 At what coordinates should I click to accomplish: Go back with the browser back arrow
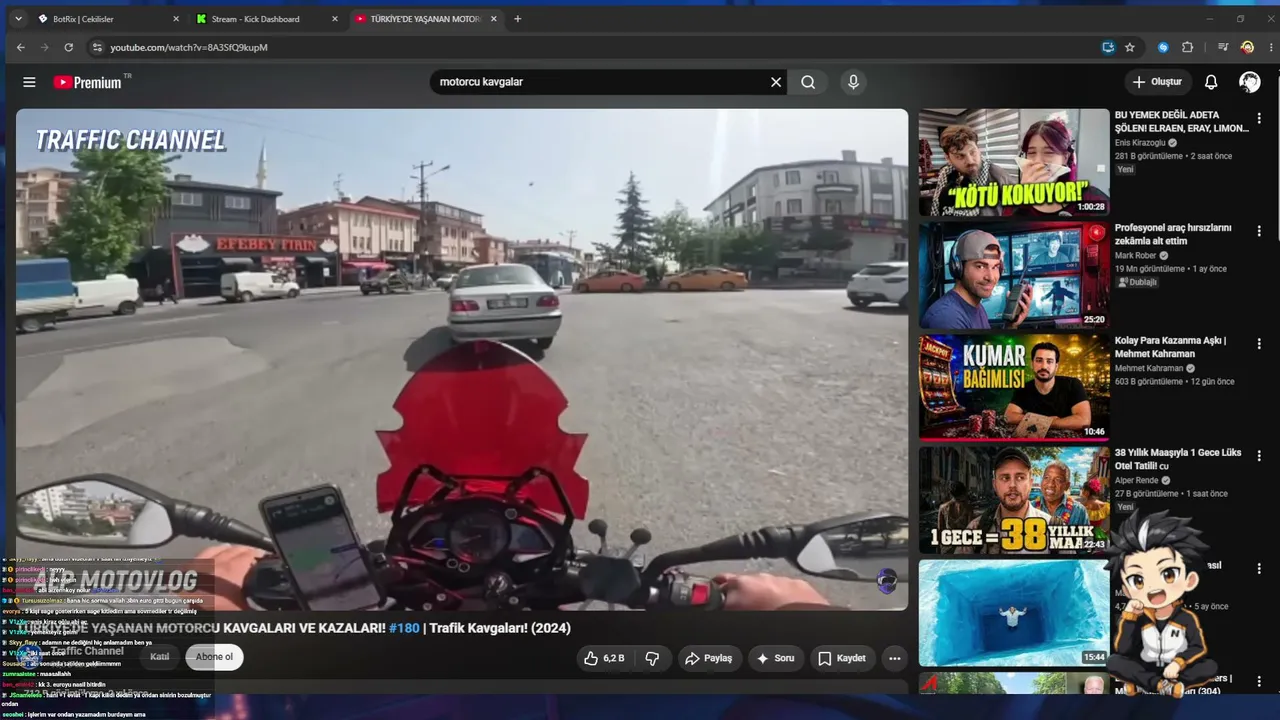point(21,47)
